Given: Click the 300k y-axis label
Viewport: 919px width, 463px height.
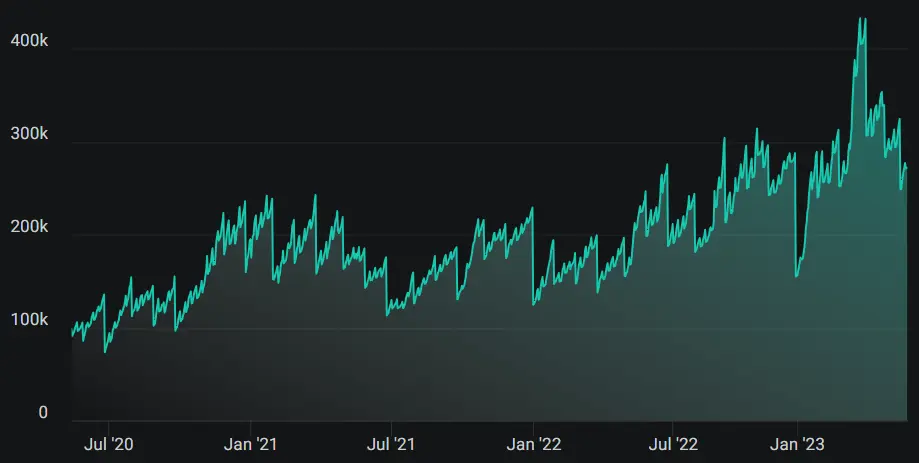Looking at the screenshot, I should click(x=29, y=134).
